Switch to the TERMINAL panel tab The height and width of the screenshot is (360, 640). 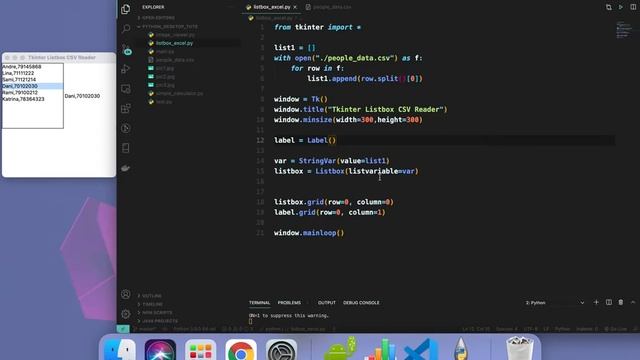260,303
